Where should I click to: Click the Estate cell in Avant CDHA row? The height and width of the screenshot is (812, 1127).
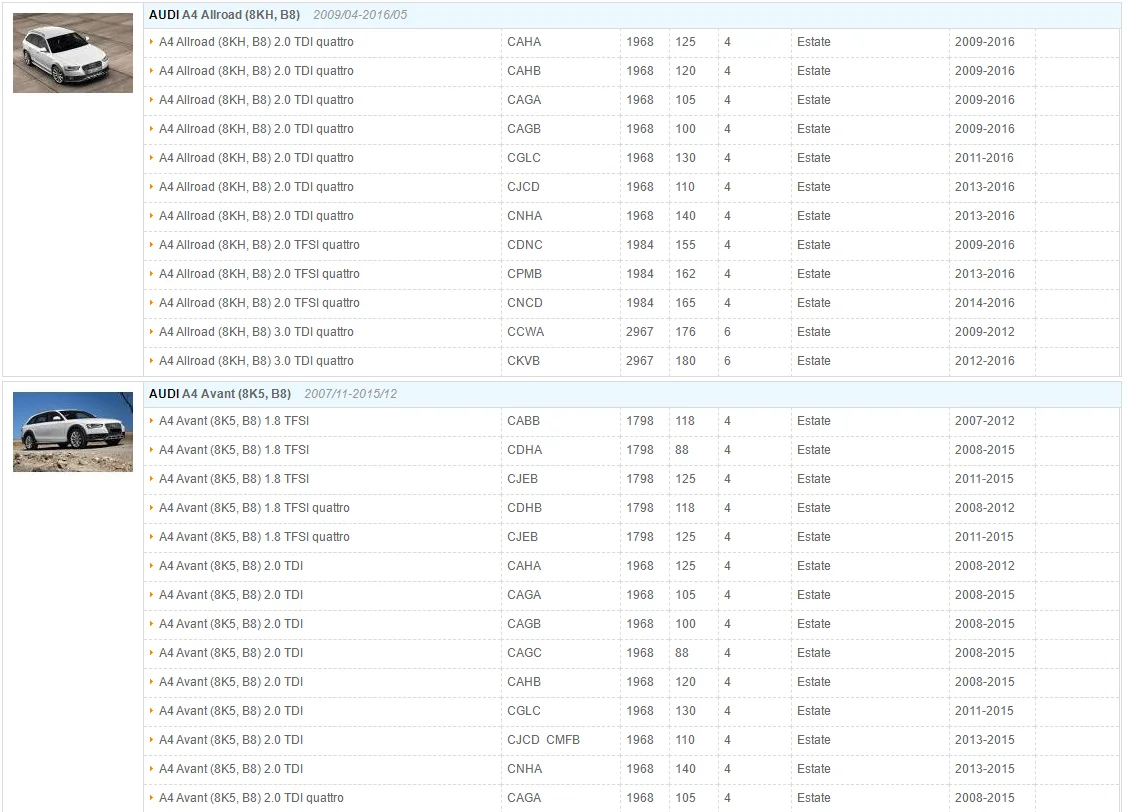point(814,450)
